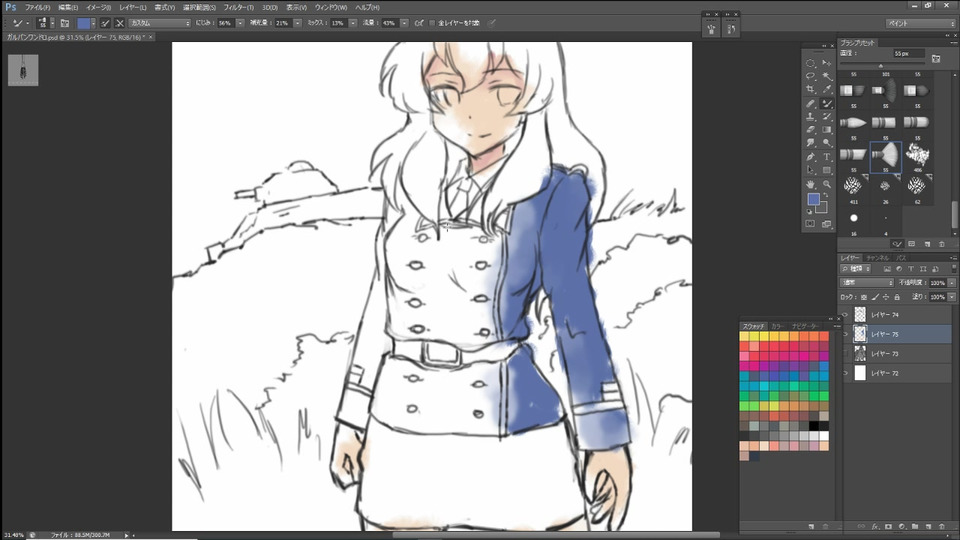Change screen mode in the toolbox

(827, 224)
